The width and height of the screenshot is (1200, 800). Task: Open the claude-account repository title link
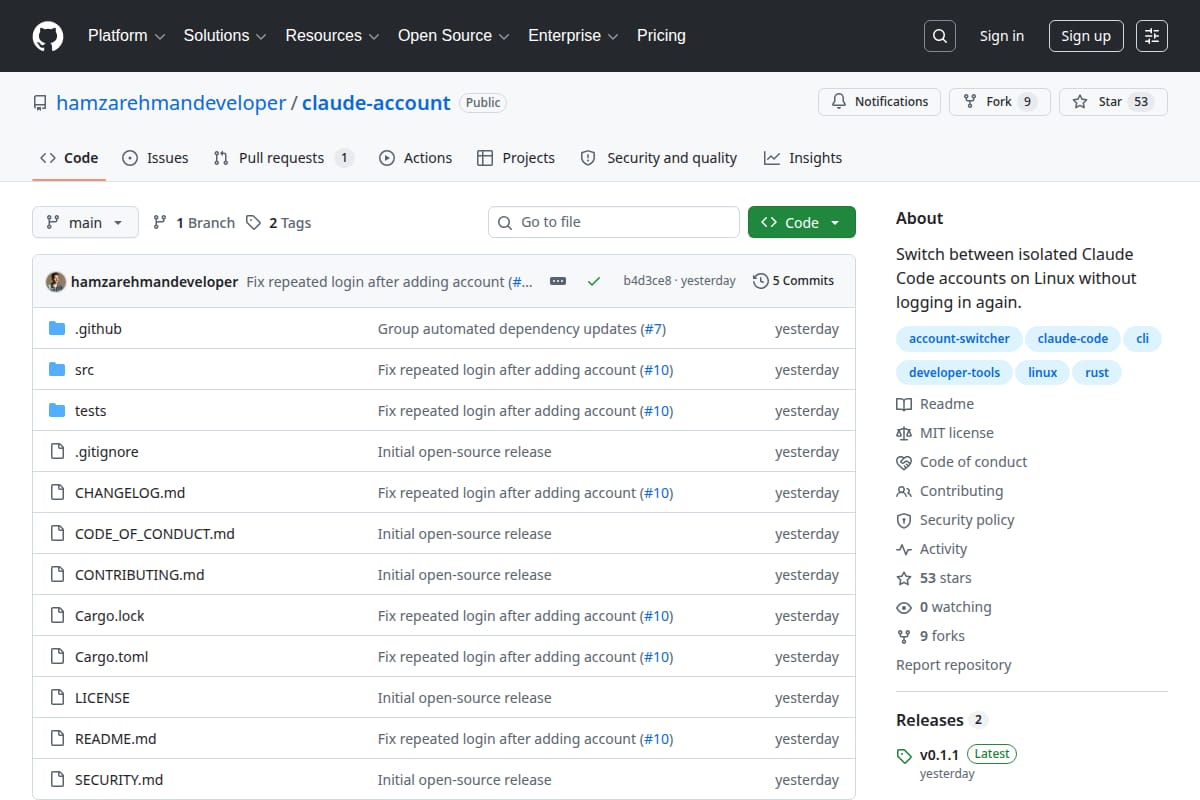coord(376,103)
